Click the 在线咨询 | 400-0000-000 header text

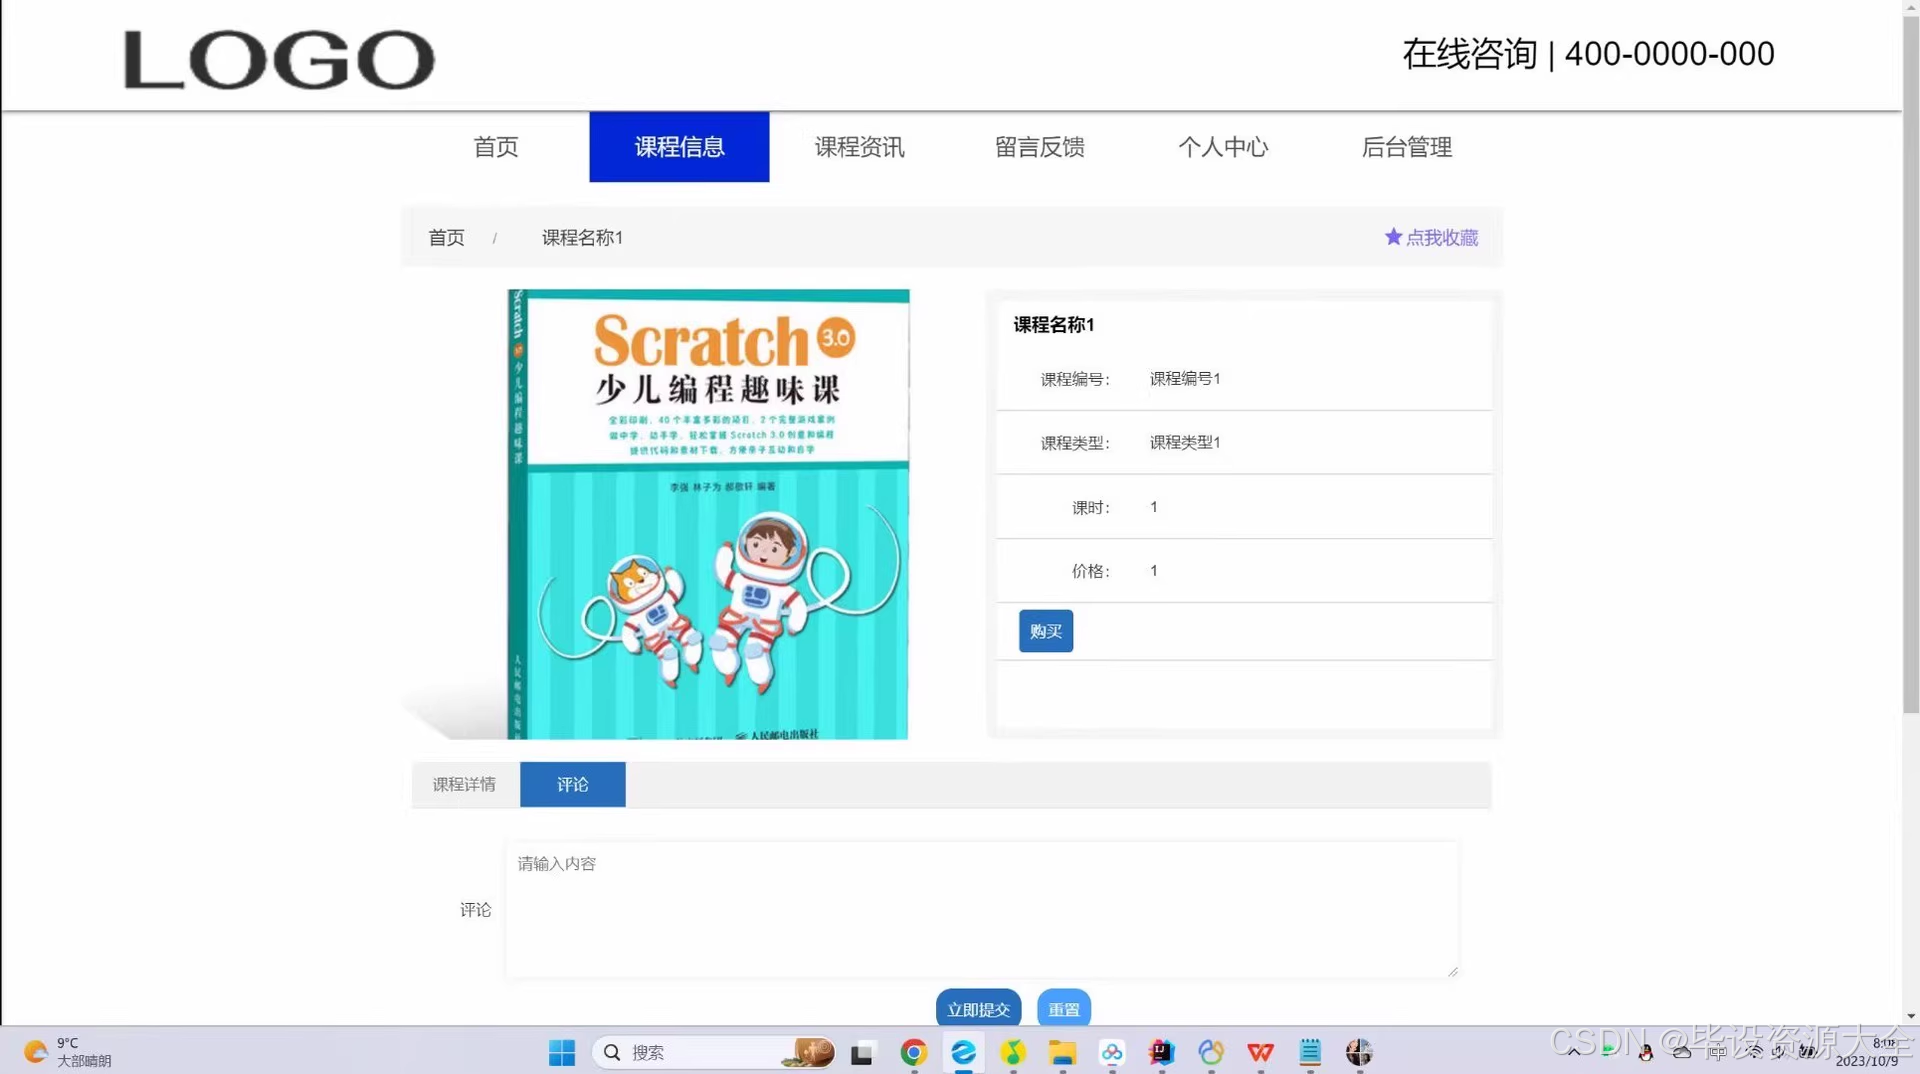(1588, 54)
